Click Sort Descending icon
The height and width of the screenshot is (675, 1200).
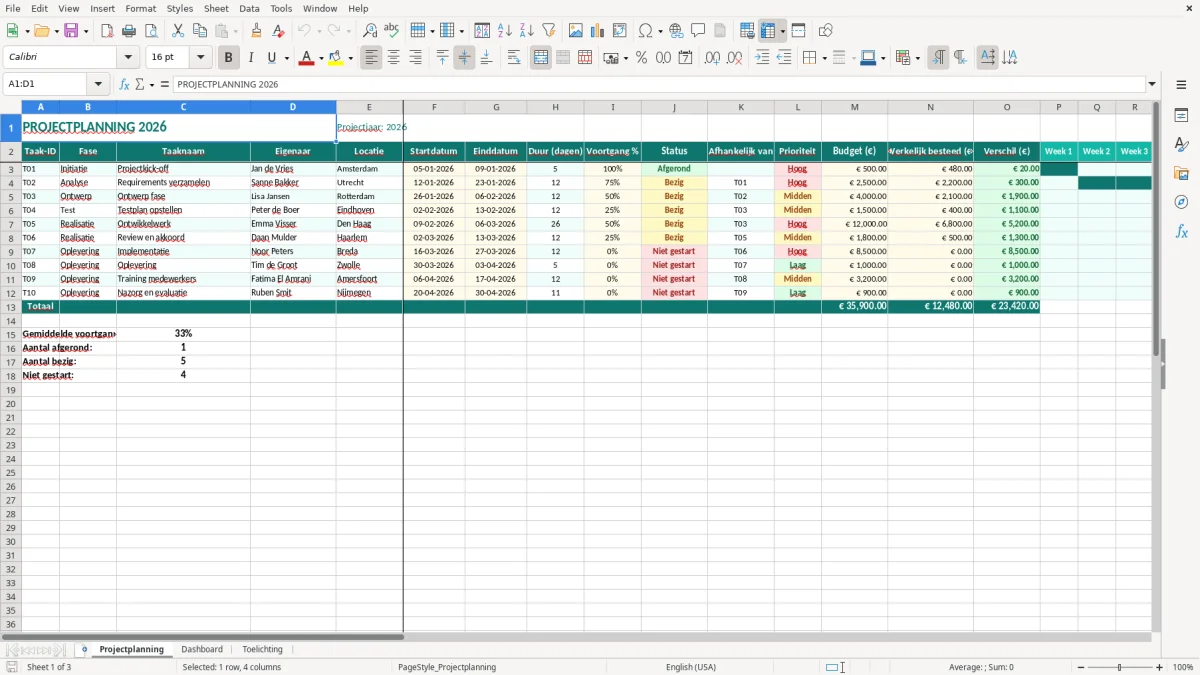527,31
